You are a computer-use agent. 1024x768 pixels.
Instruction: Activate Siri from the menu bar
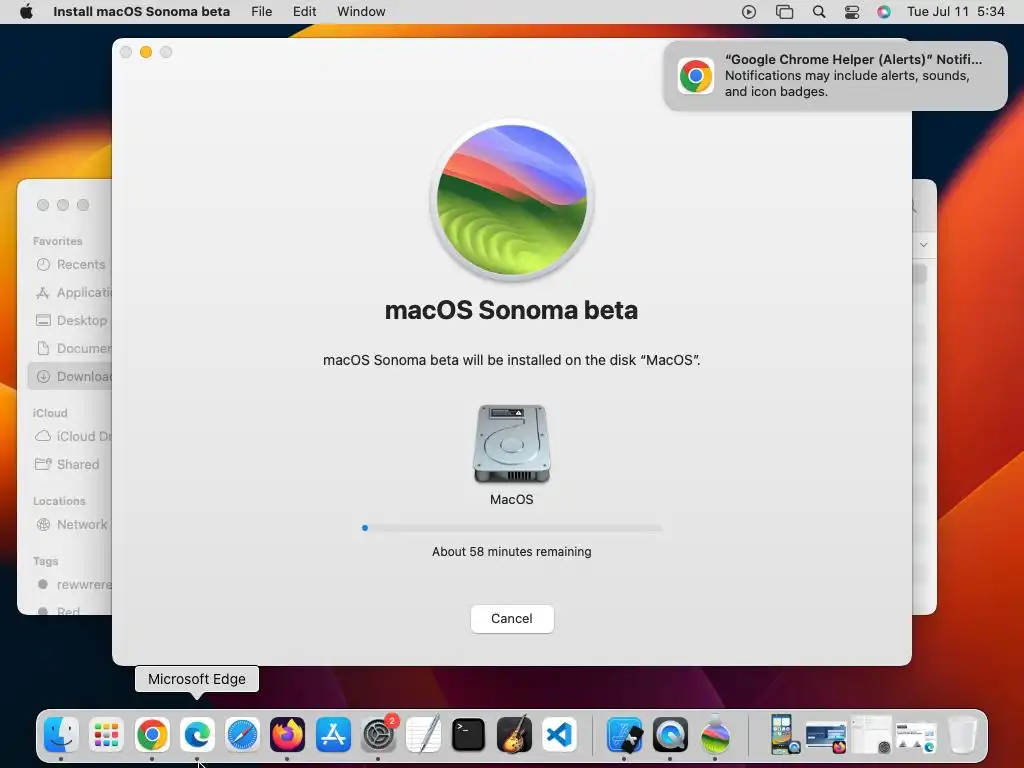tap(884, 12)
